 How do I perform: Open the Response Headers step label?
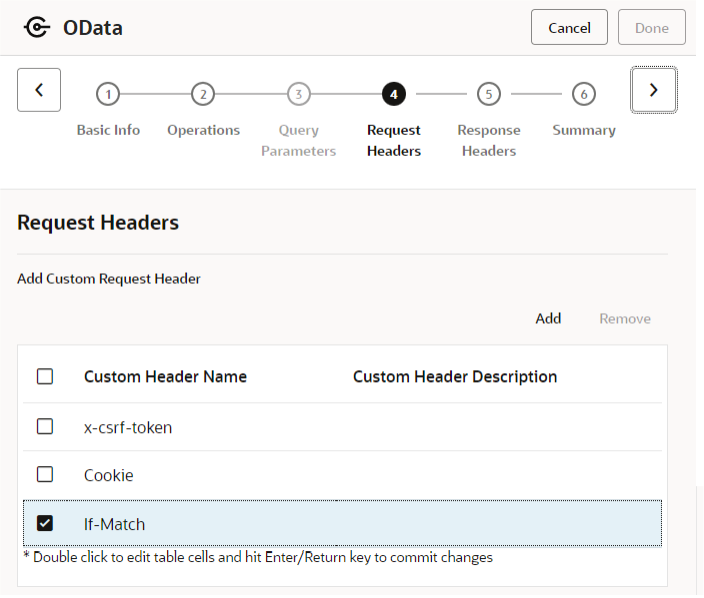pyautogui.click(x=489, y=141)
